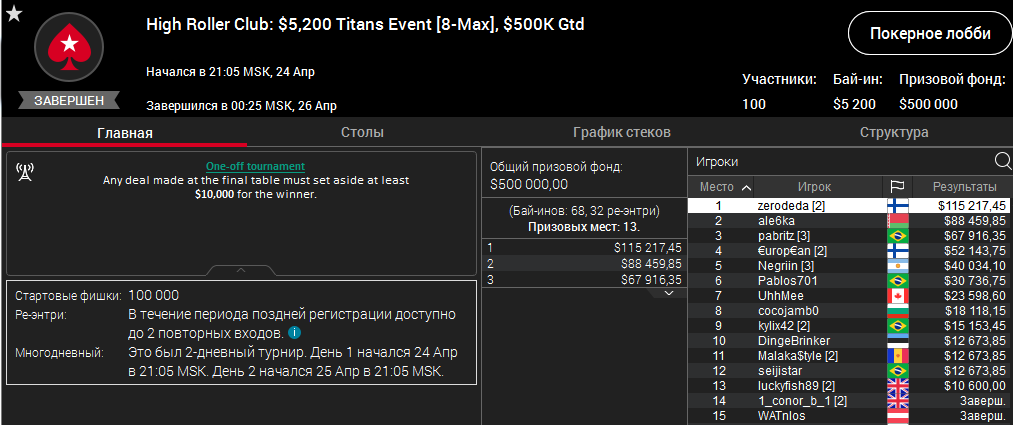The width and height of the screenshot is (1013, 425).
Task: Go to the Структура tab
Action: [894, 132]
